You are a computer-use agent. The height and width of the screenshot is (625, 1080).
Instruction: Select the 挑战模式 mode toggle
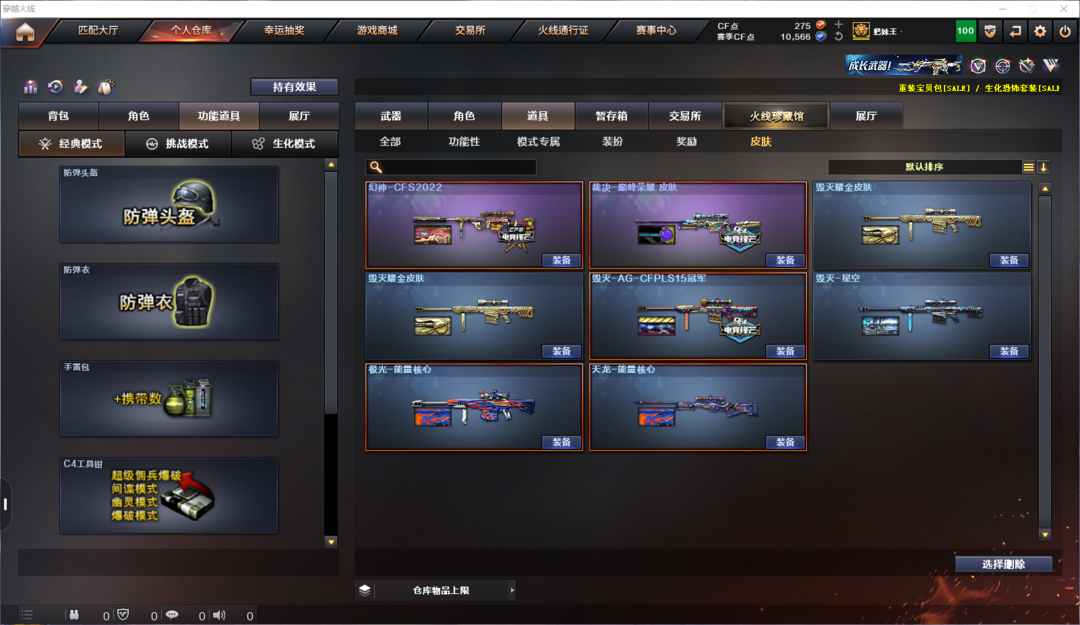[x=178, y=143]
